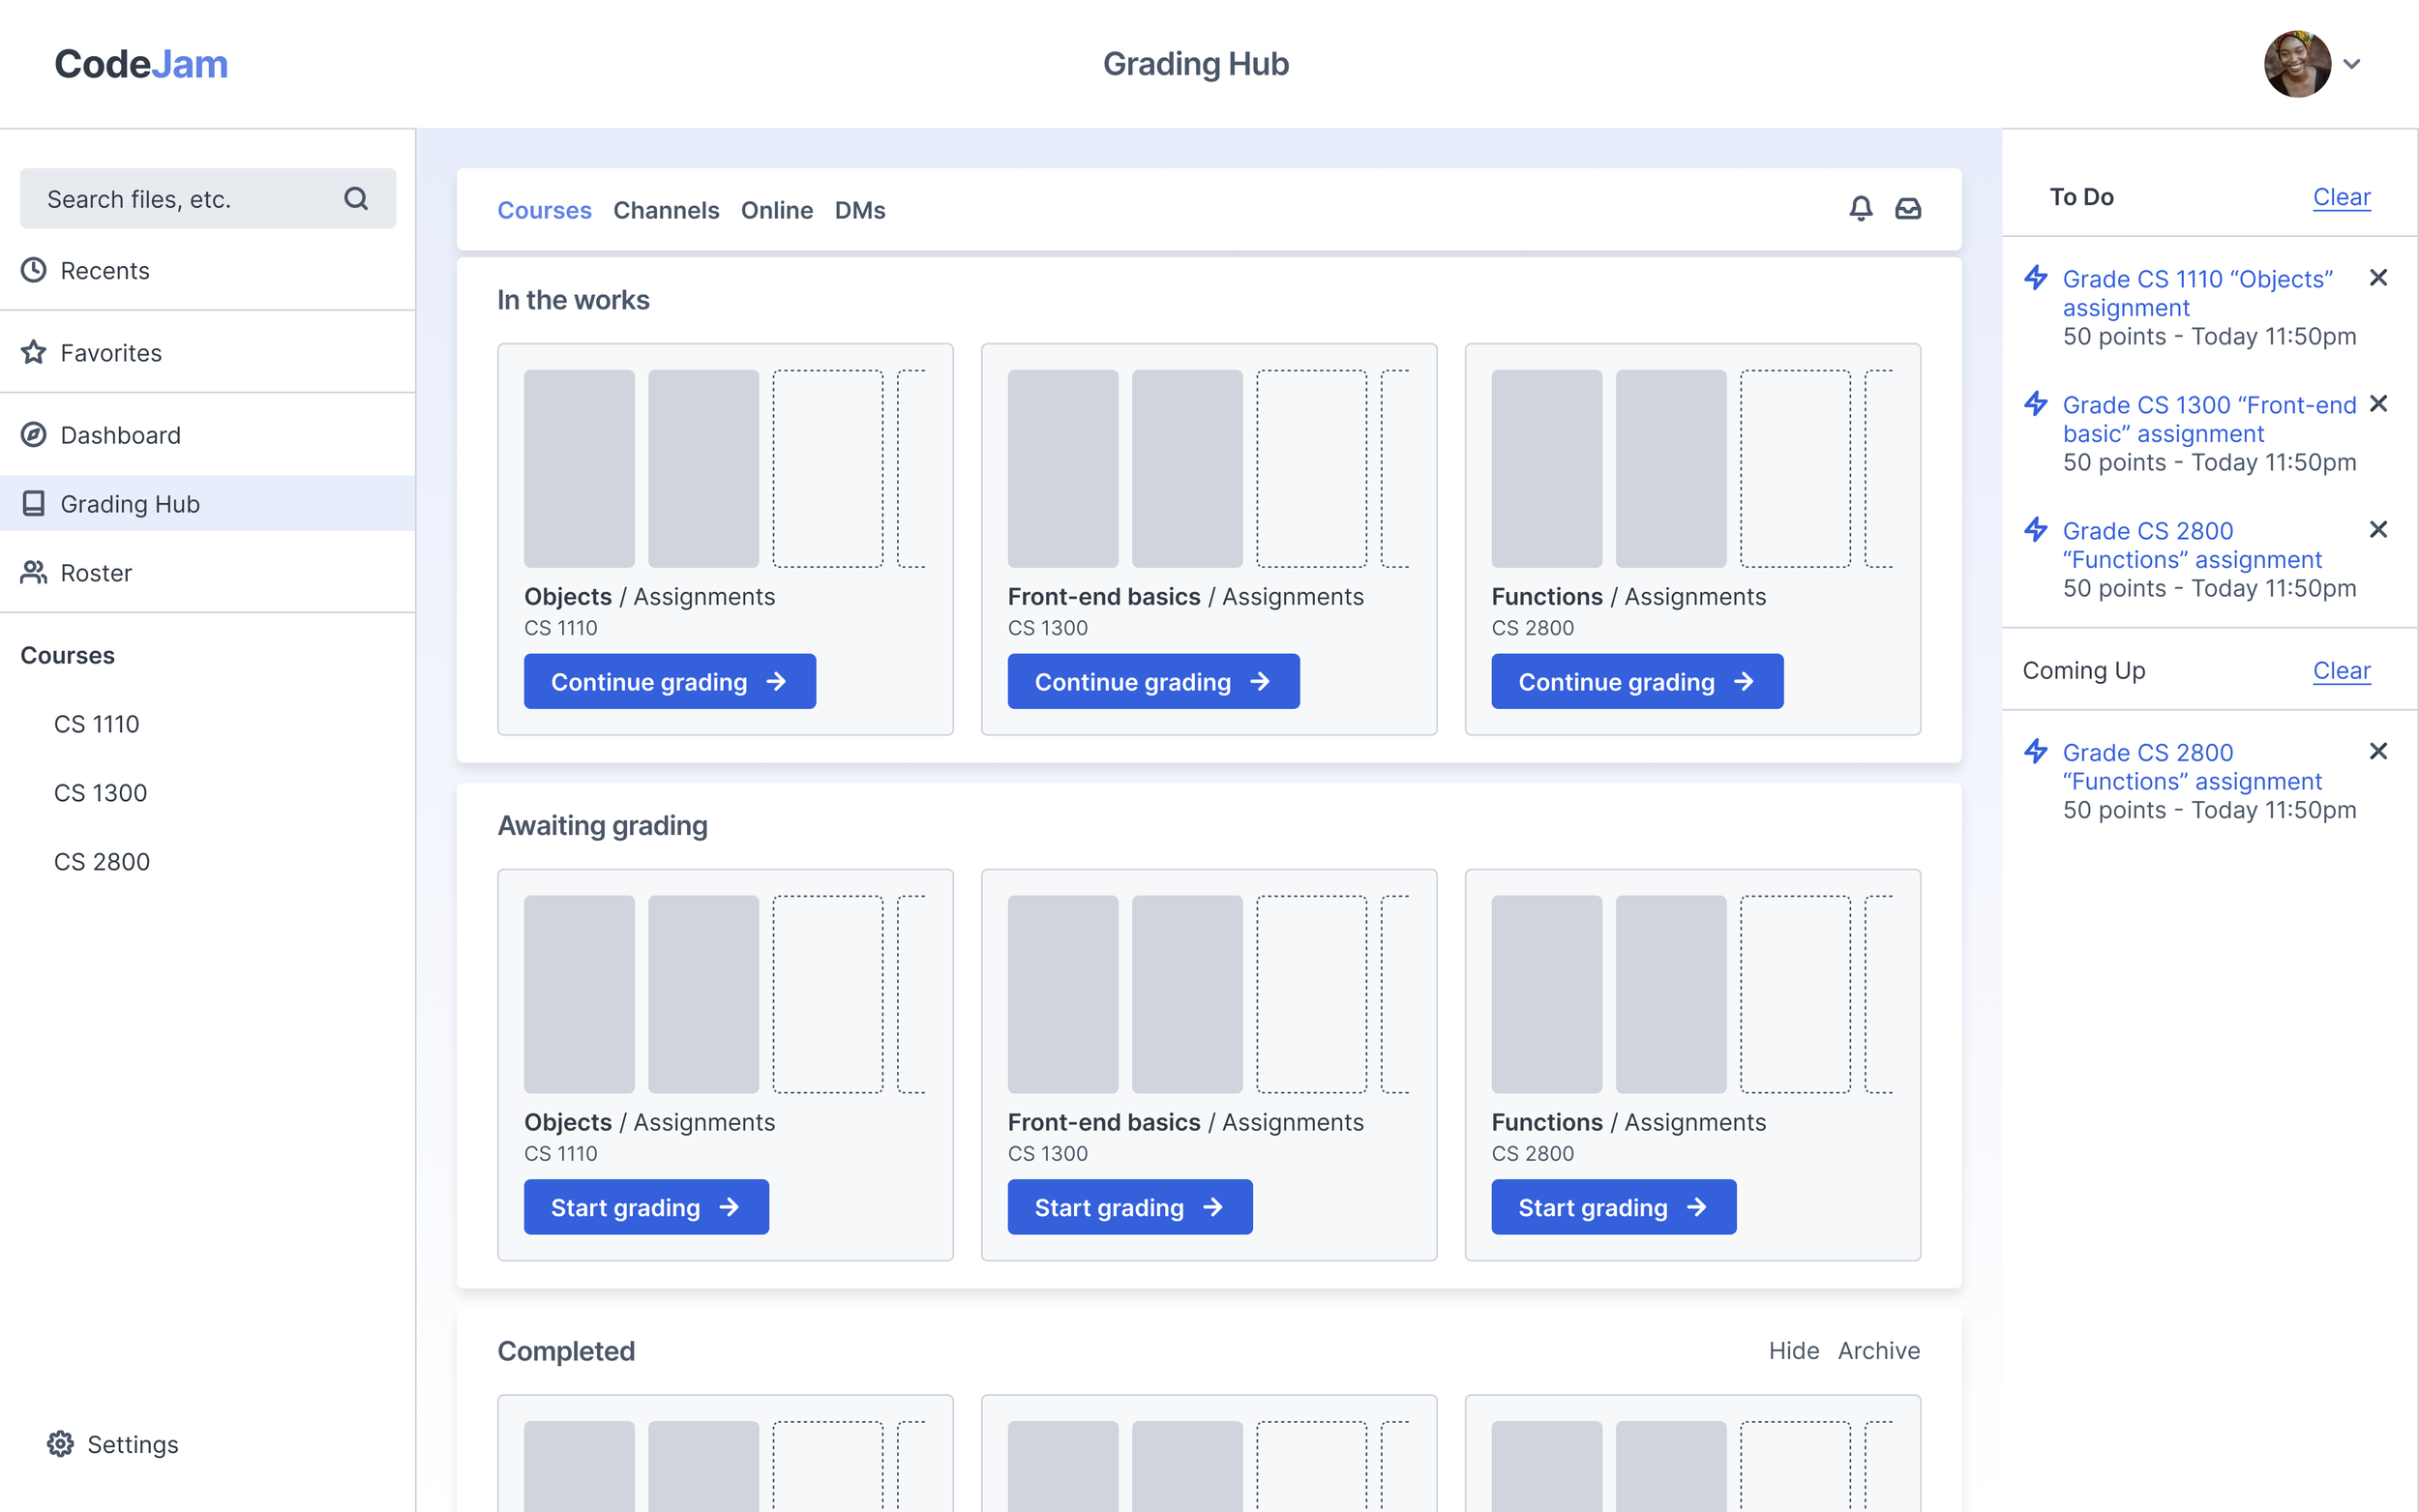This screenshot has width=2419, height=1512.
Task: Dismiss CS 2800 Functions item in Coming Up
Action: point(2378,752)
